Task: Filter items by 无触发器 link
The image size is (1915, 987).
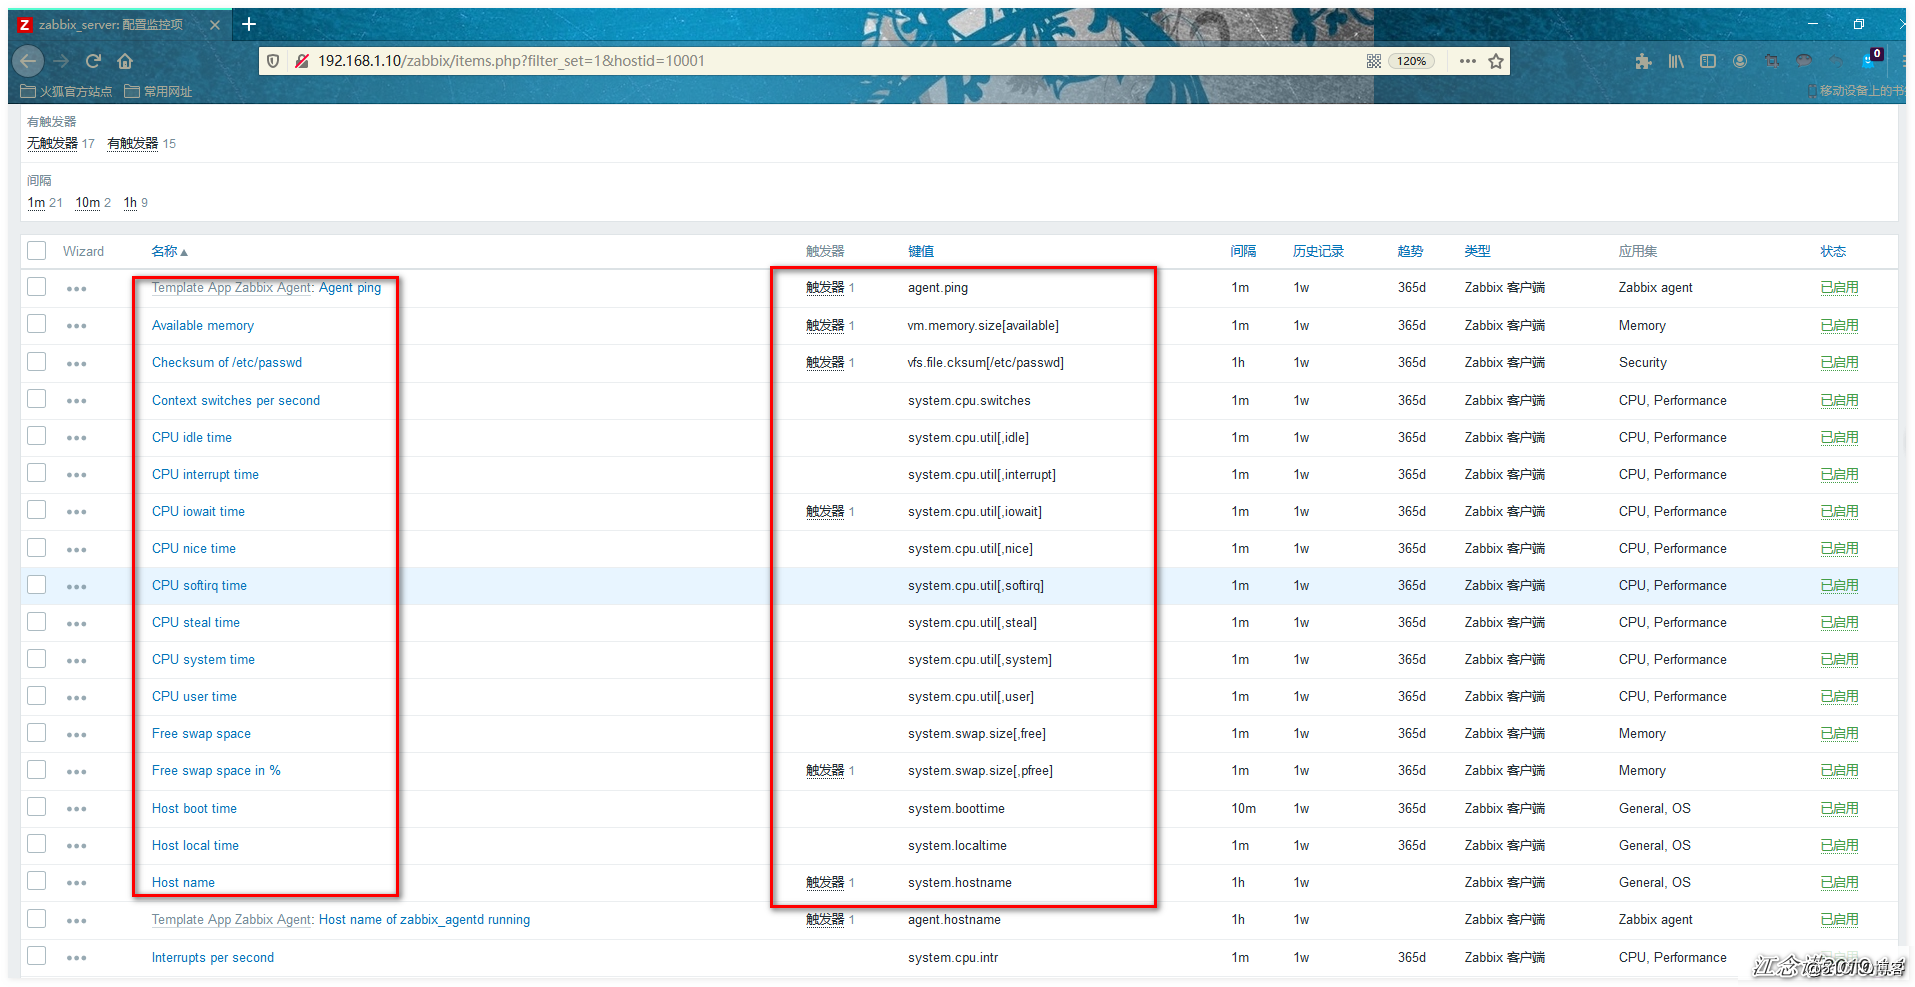Action: click(52, 144)
